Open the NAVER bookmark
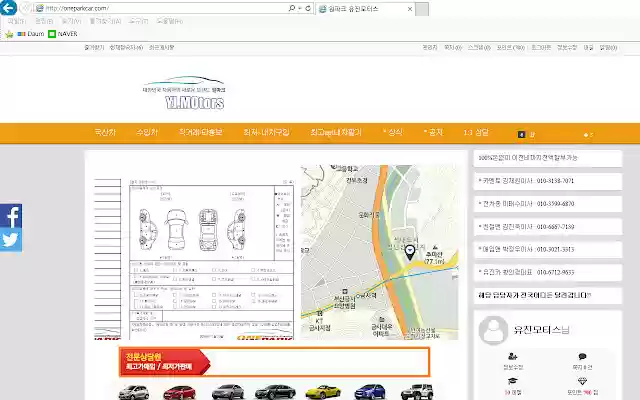Viewport: 640px width, 400px height. coord(63,34)
